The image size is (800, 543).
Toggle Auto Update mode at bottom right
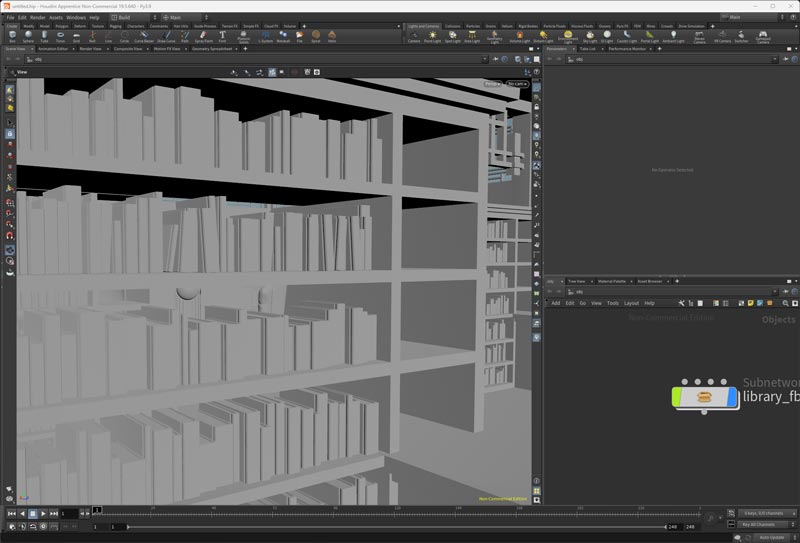click(771, 537)
